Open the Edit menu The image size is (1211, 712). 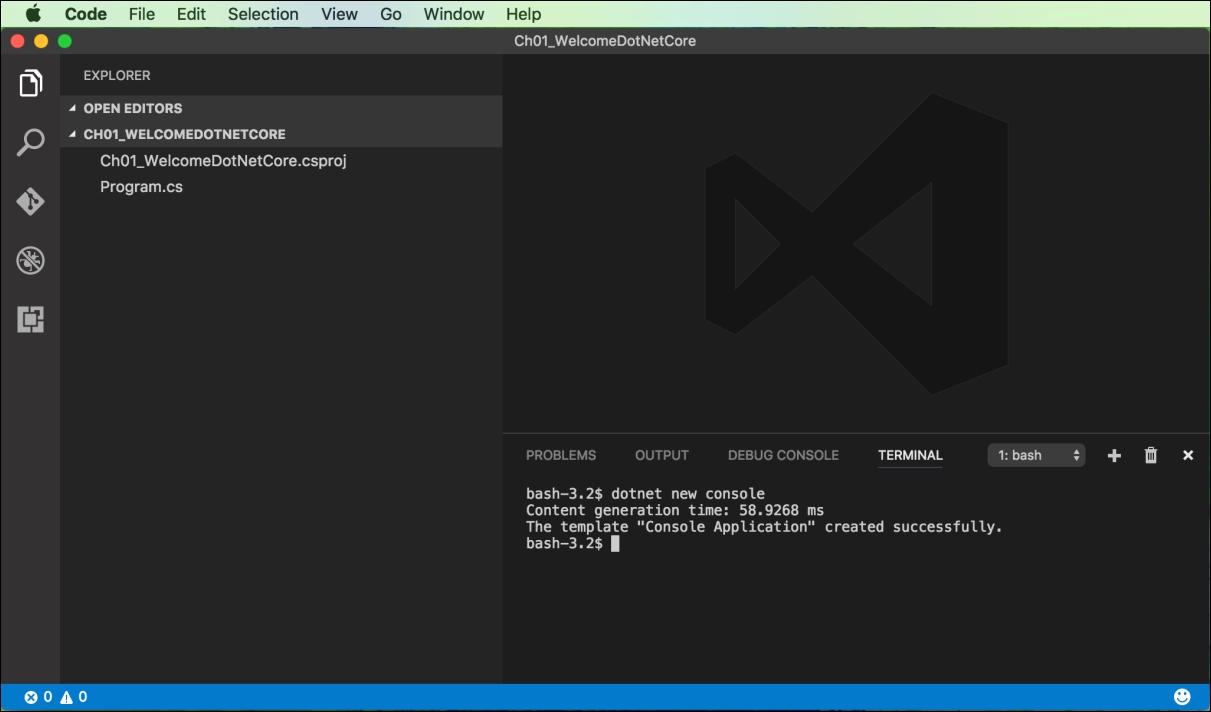tap(191, 14)
